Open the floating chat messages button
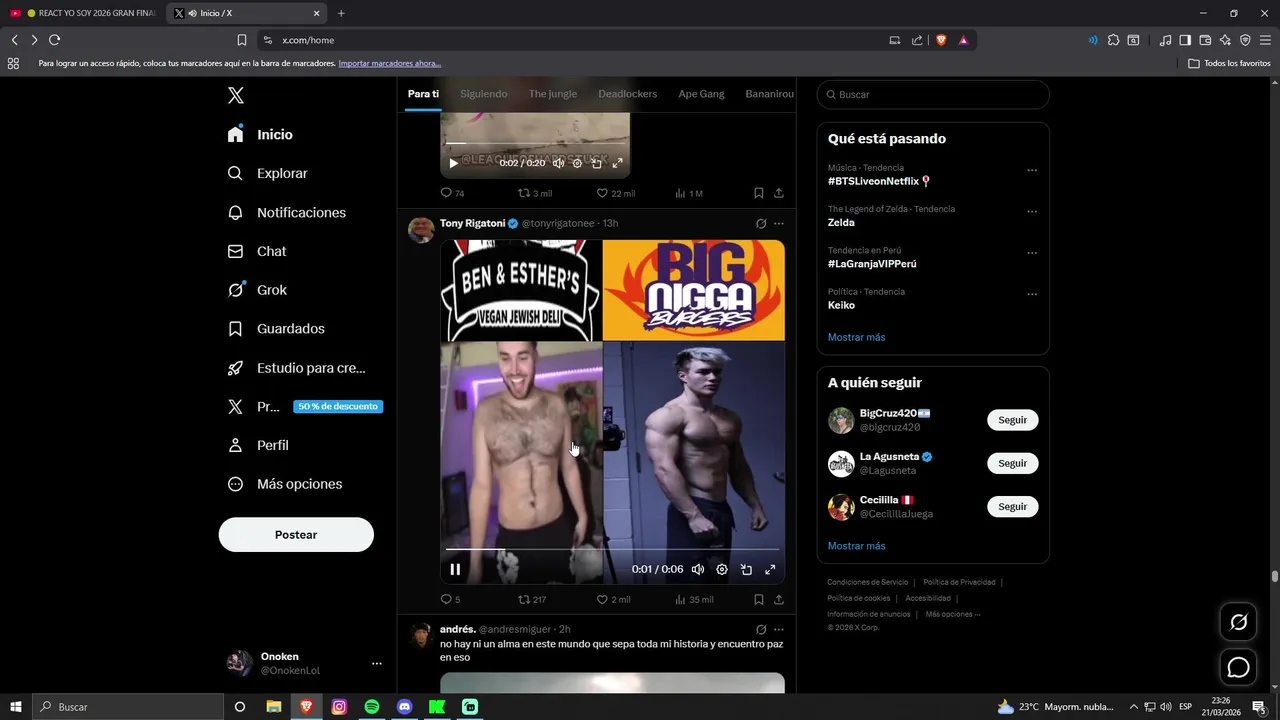 click(x=1238, y=667)
